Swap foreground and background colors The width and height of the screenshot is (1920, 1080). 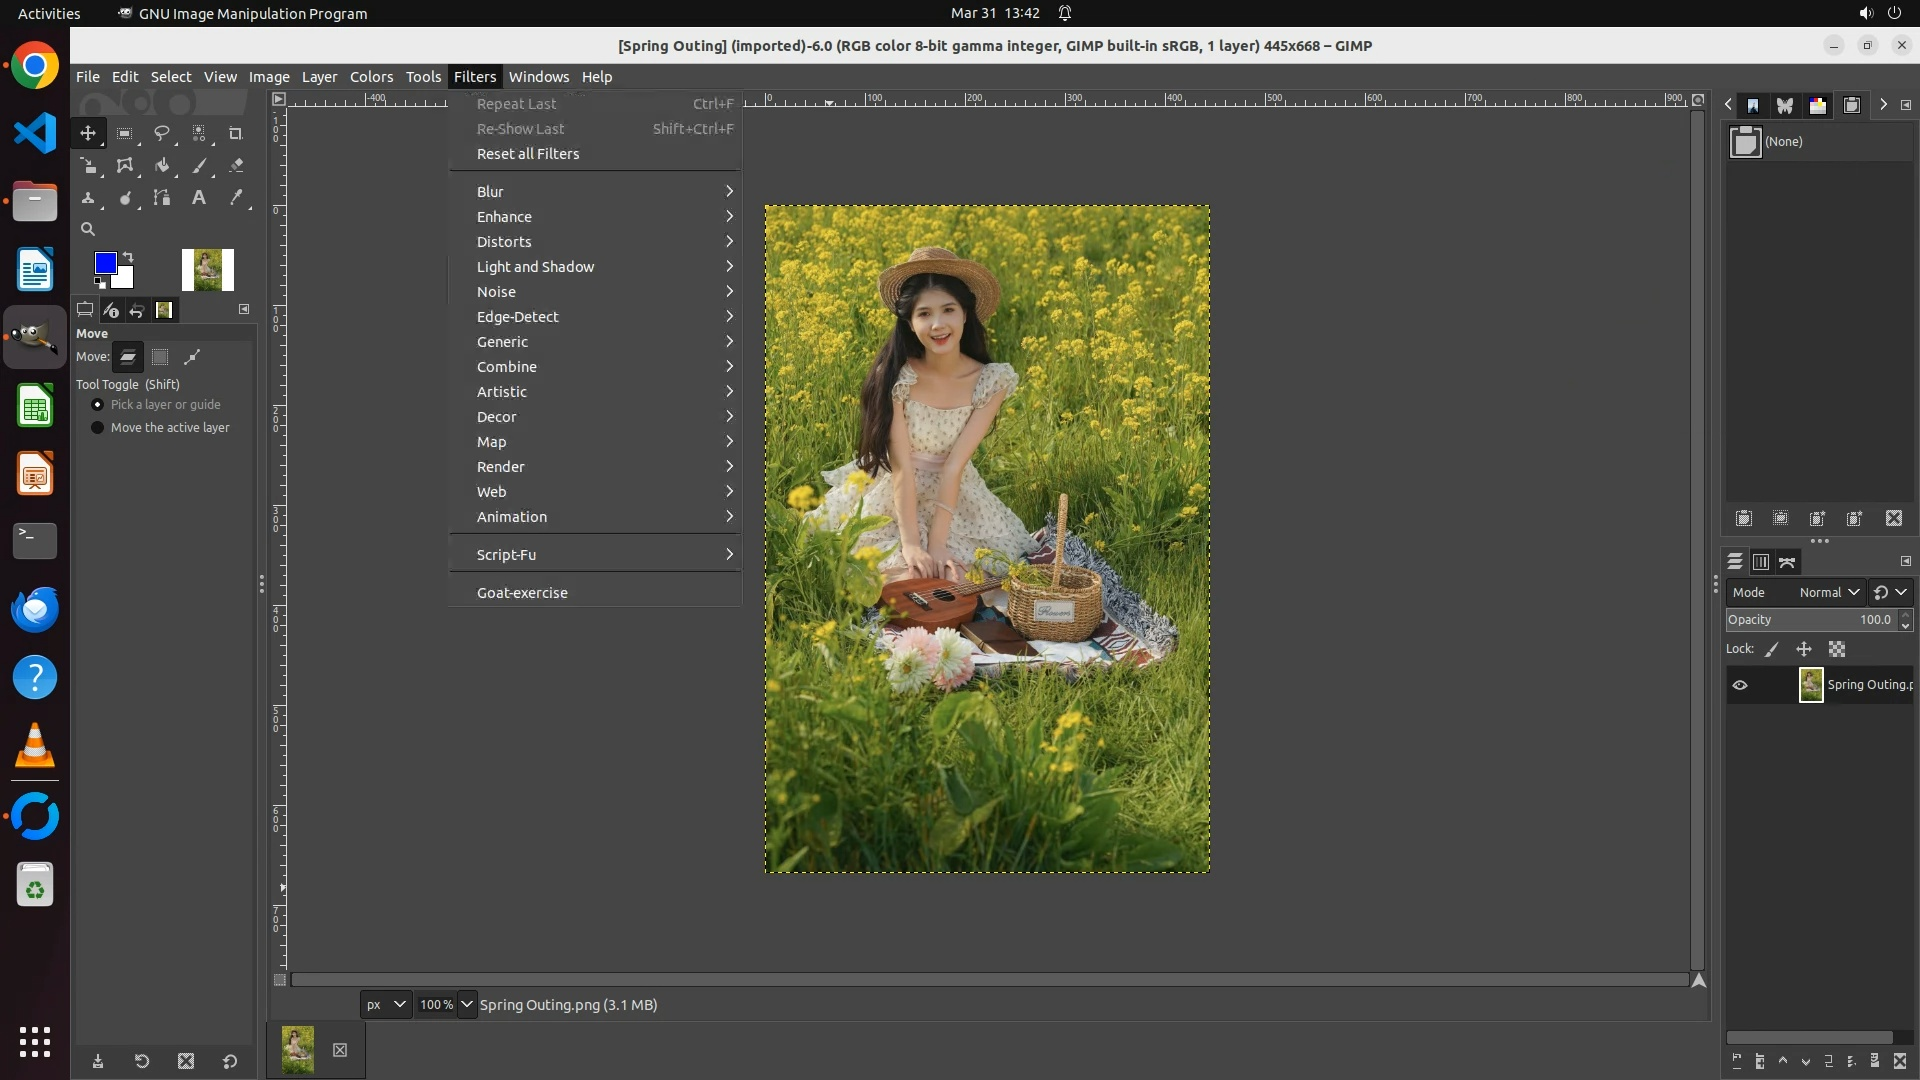pos(128,257)
